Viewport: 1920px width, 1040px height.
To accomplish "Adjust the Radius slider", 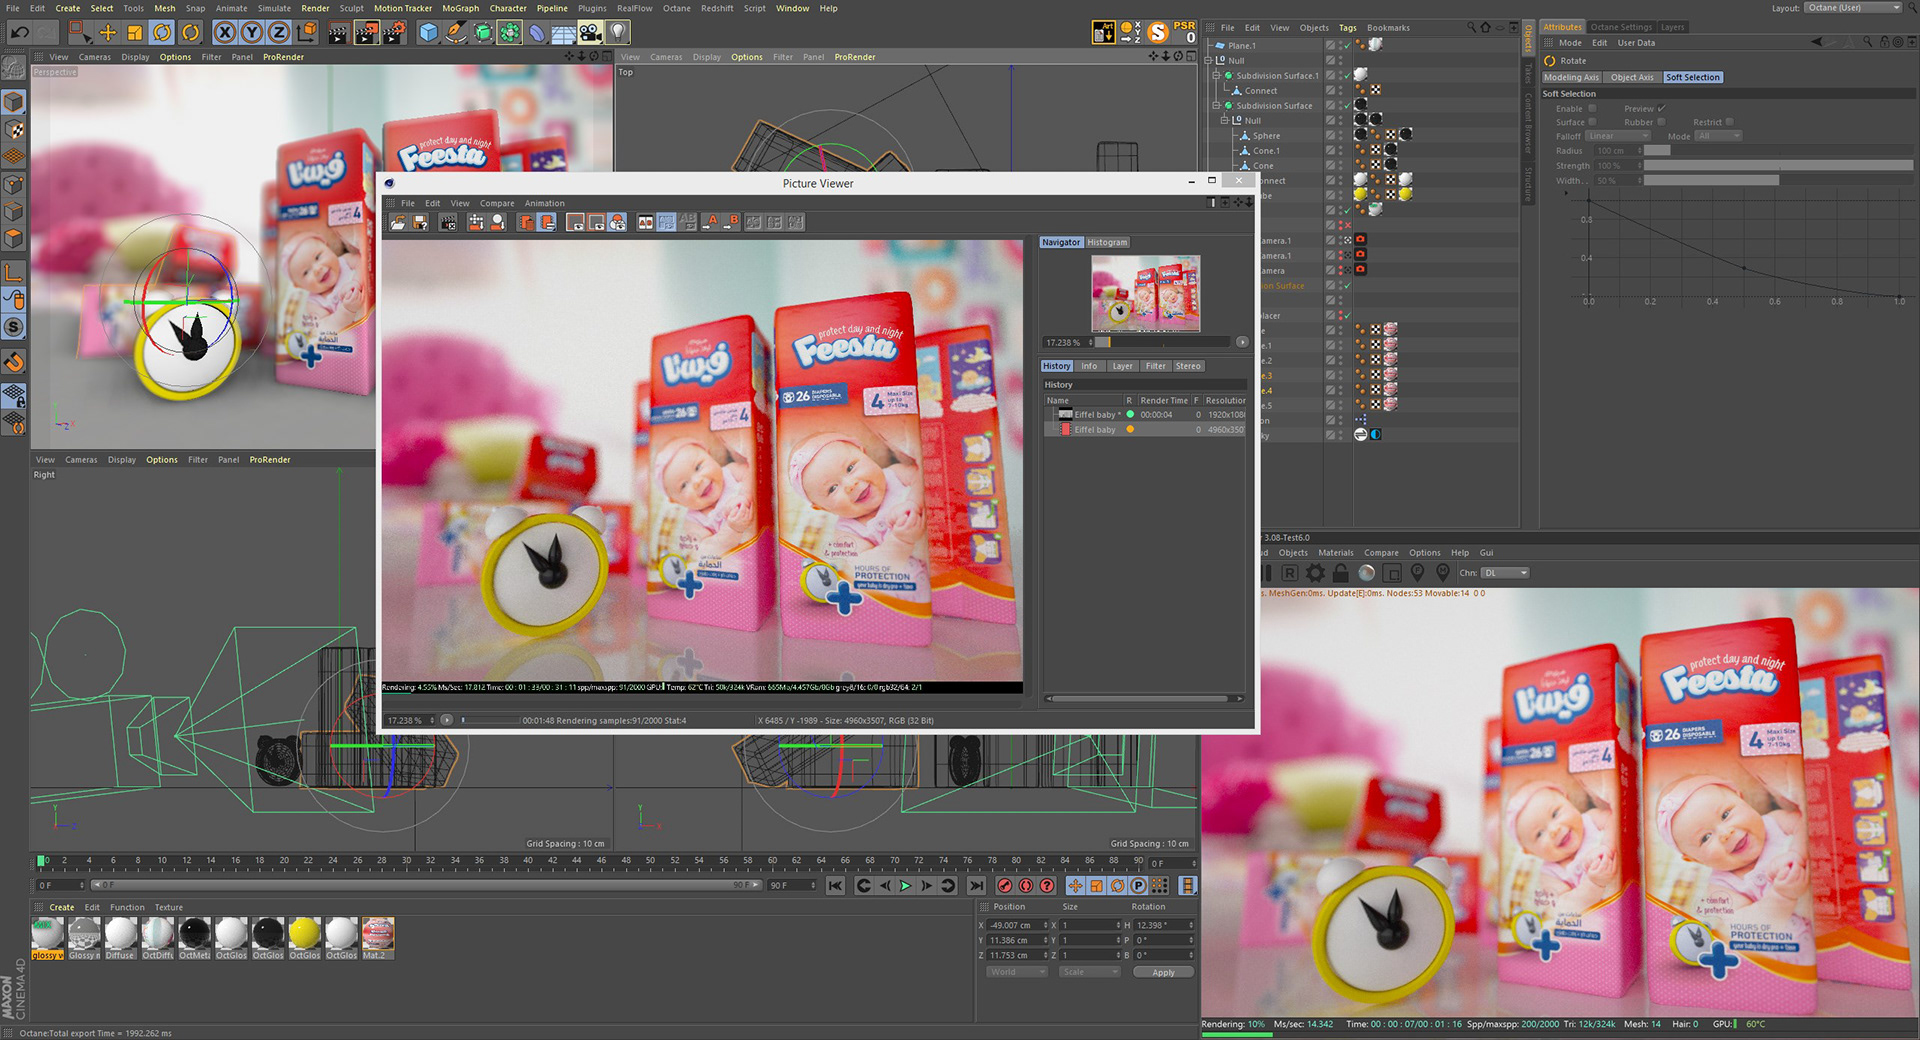I will click(x=1778, y=151).
